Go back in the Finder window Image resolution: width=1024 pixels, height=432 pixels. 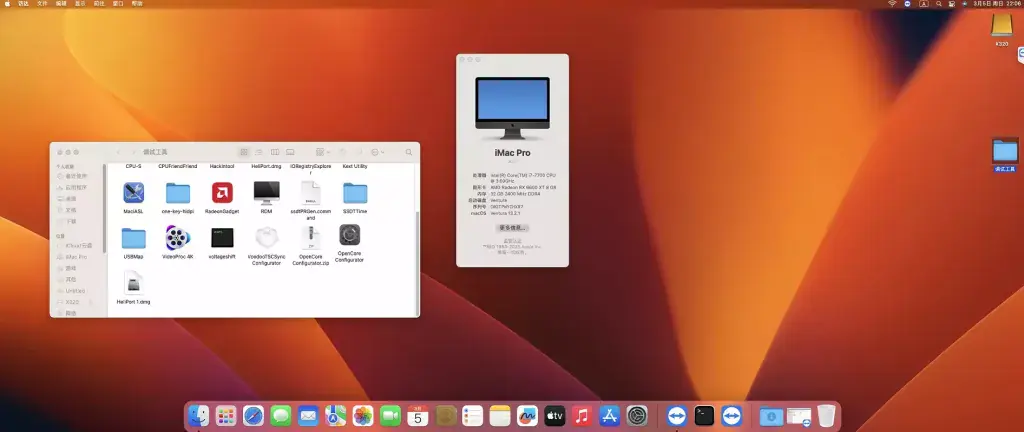(x=118, y=152)
